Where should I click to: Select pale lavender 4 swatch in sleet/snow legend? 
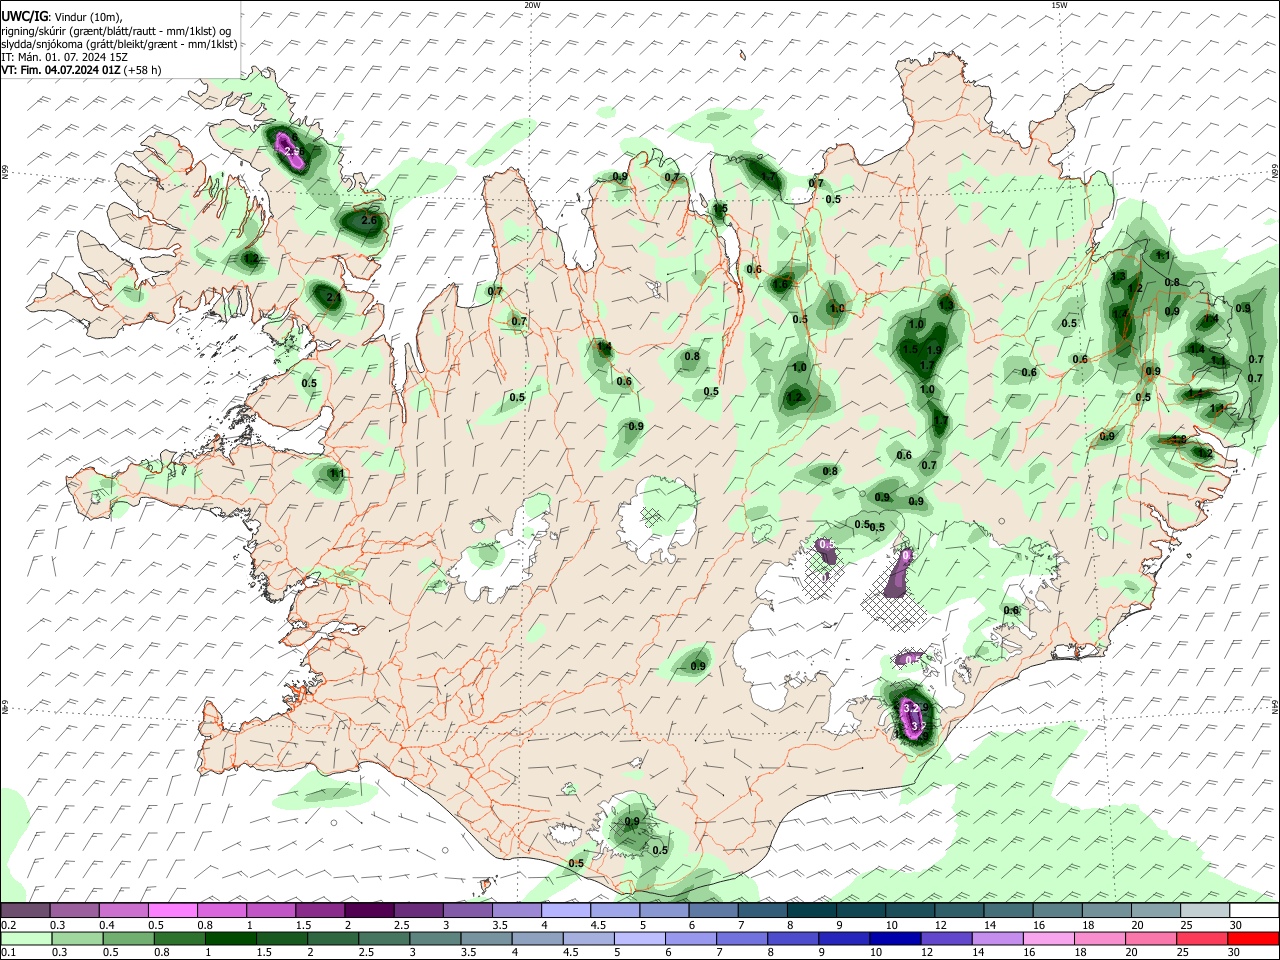point(566,910)
